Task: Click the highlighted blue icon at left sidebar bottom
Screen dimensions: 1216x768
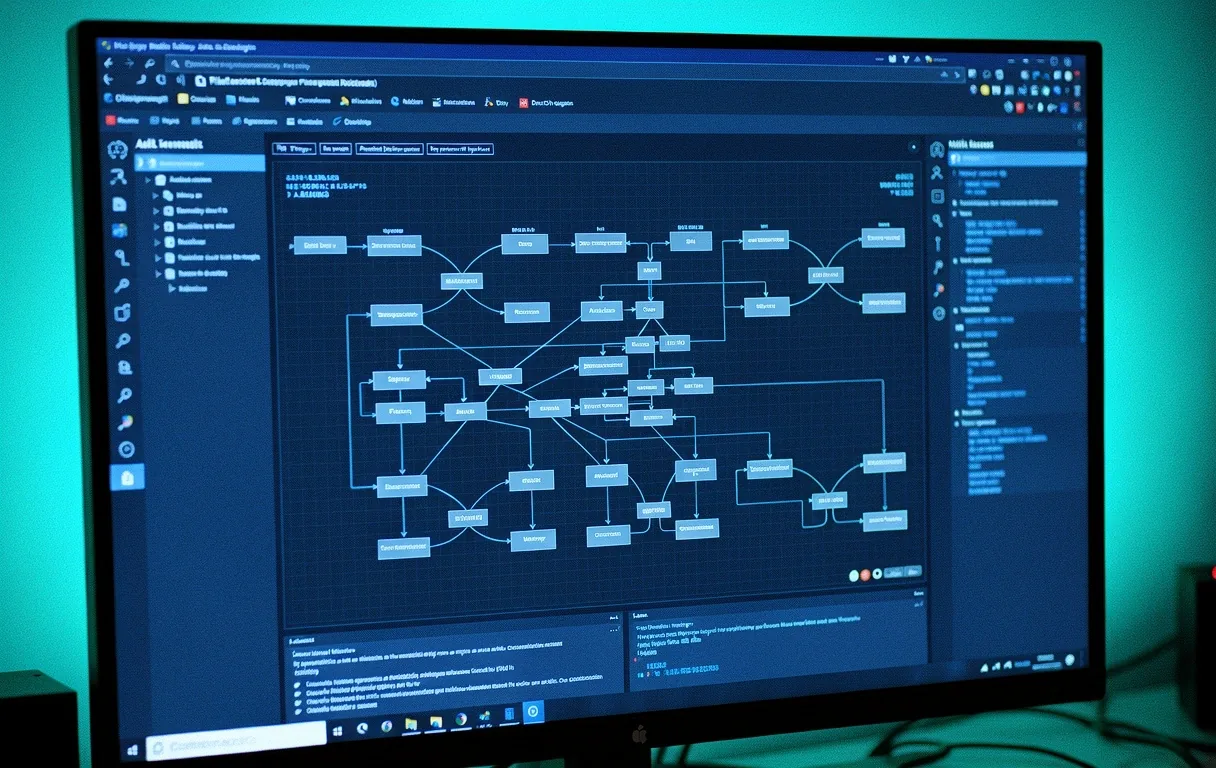Action: pyautogui.click(x=127, y=477)
